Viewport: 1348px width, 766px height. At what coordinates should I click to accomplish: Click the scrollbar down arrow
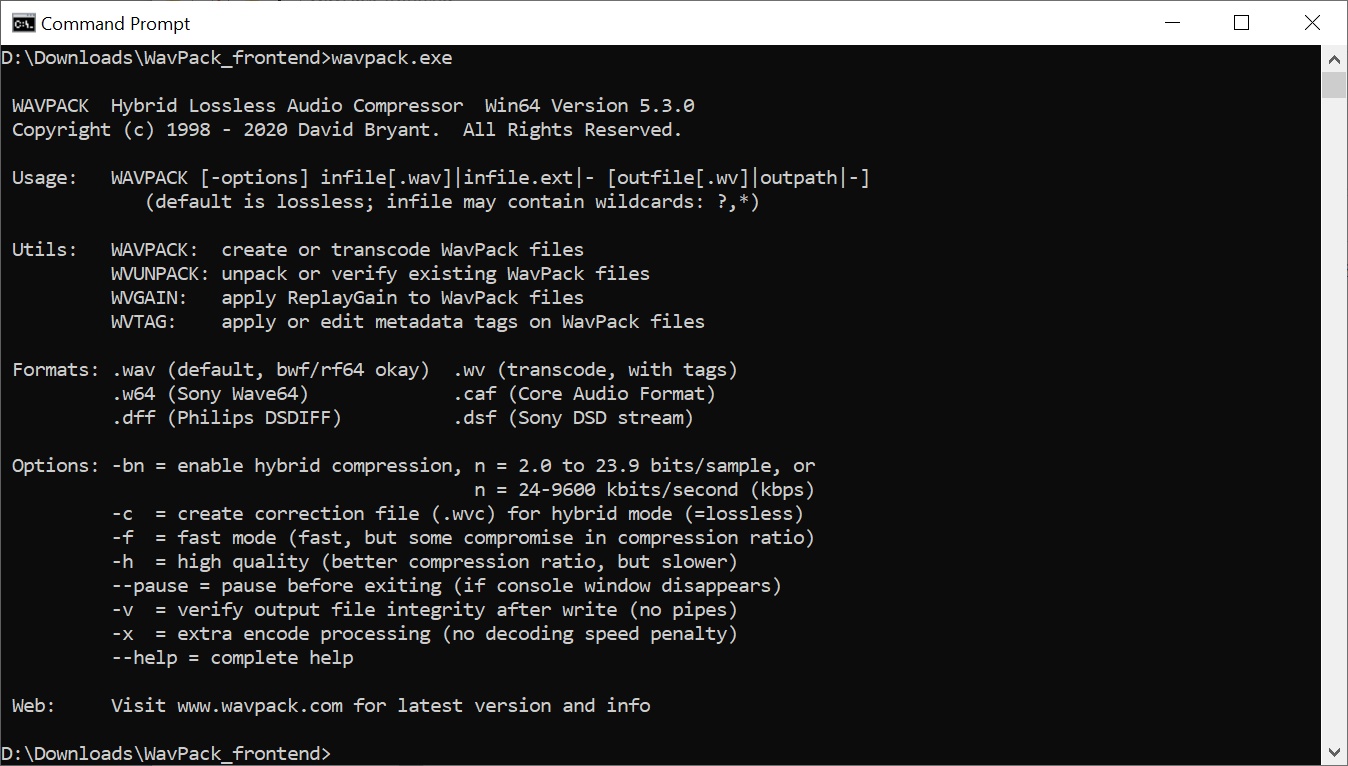coord(1334,752)
